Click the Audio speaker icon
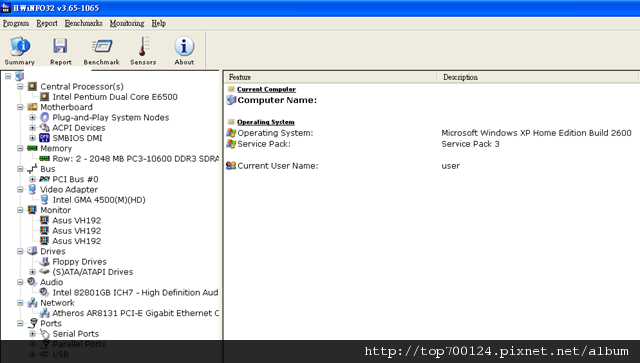Image resolution: width=640 pixels, height=363 pixels. pos(32,282)
